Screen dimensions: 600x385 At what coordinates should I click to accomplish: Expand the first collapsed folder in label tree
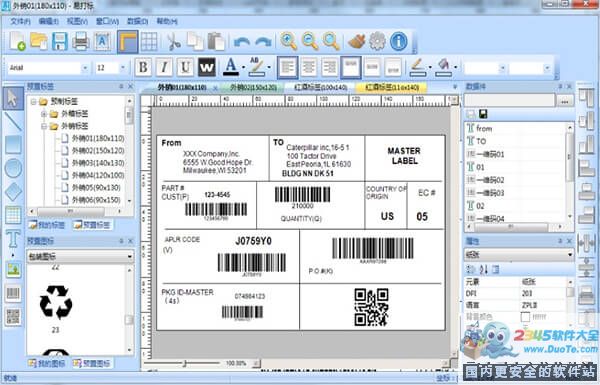[44, 114]
